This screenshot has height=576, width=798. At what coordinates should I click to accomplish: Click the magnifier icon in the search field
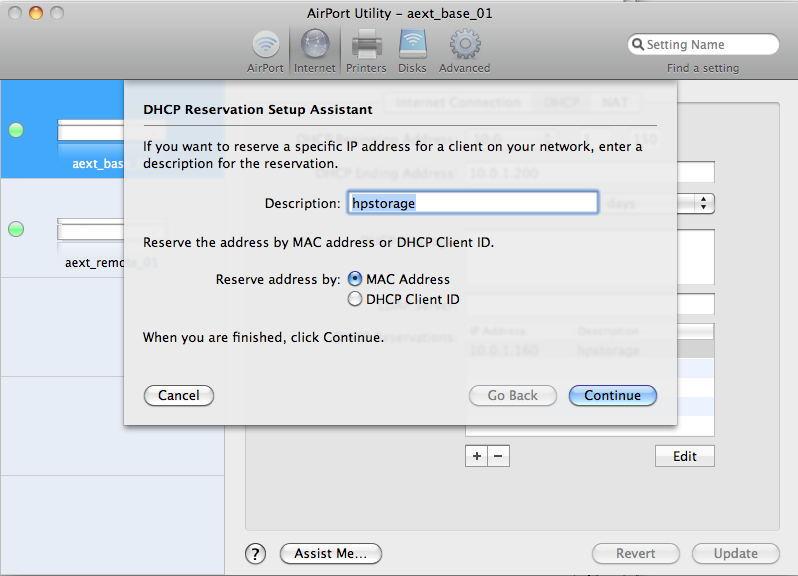(638, 45)
